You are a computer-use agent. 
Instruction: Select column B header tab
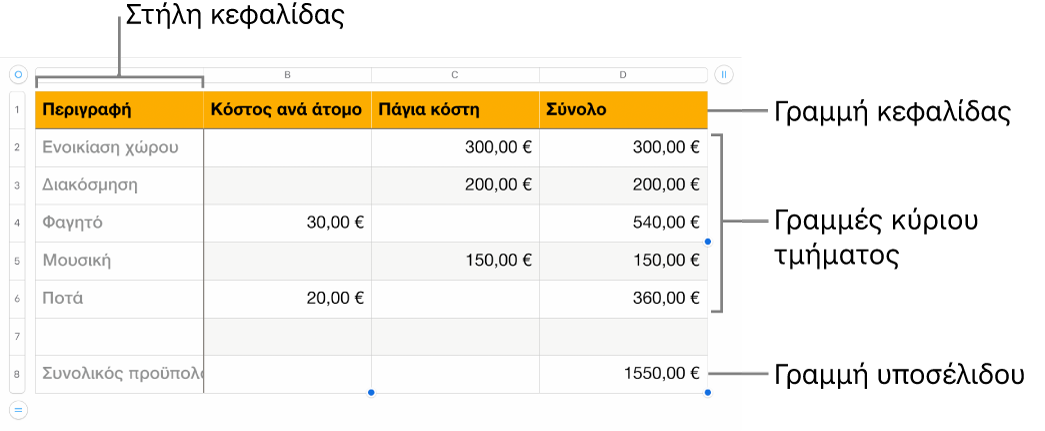tap(287, 75)
